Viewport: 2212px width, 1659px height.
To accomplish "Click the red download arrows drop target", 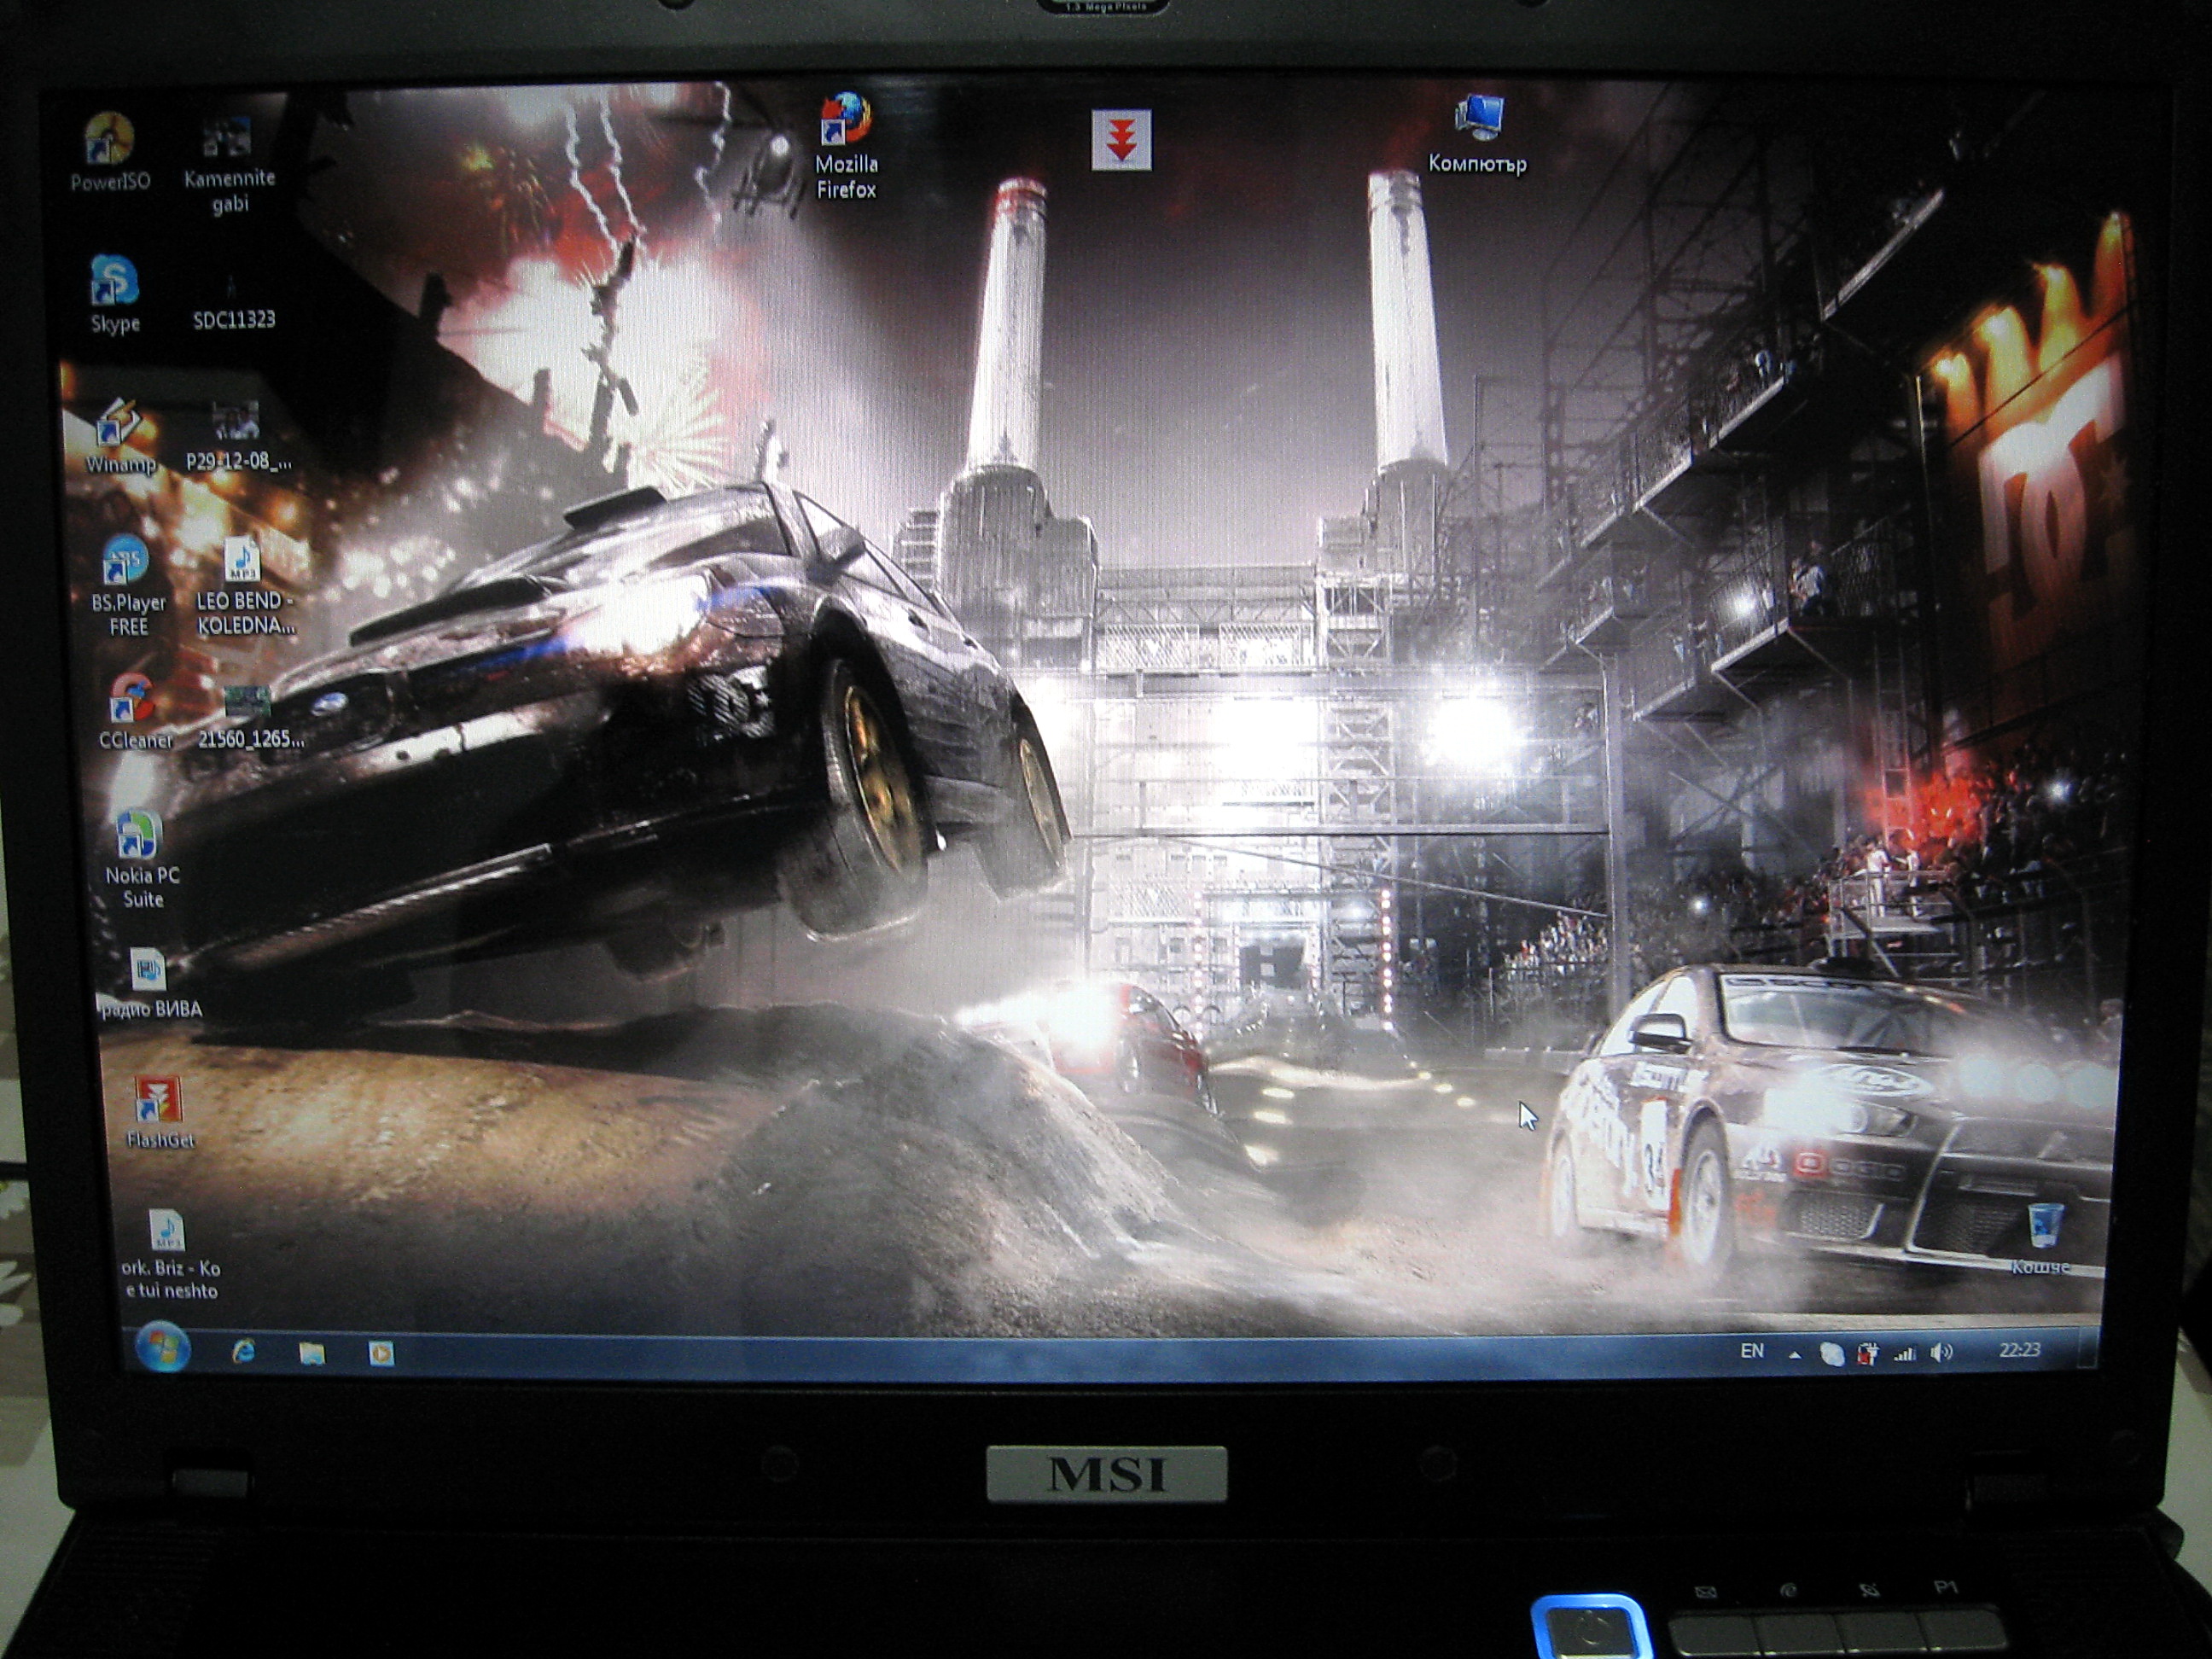I will click(x=1121, y=140).
